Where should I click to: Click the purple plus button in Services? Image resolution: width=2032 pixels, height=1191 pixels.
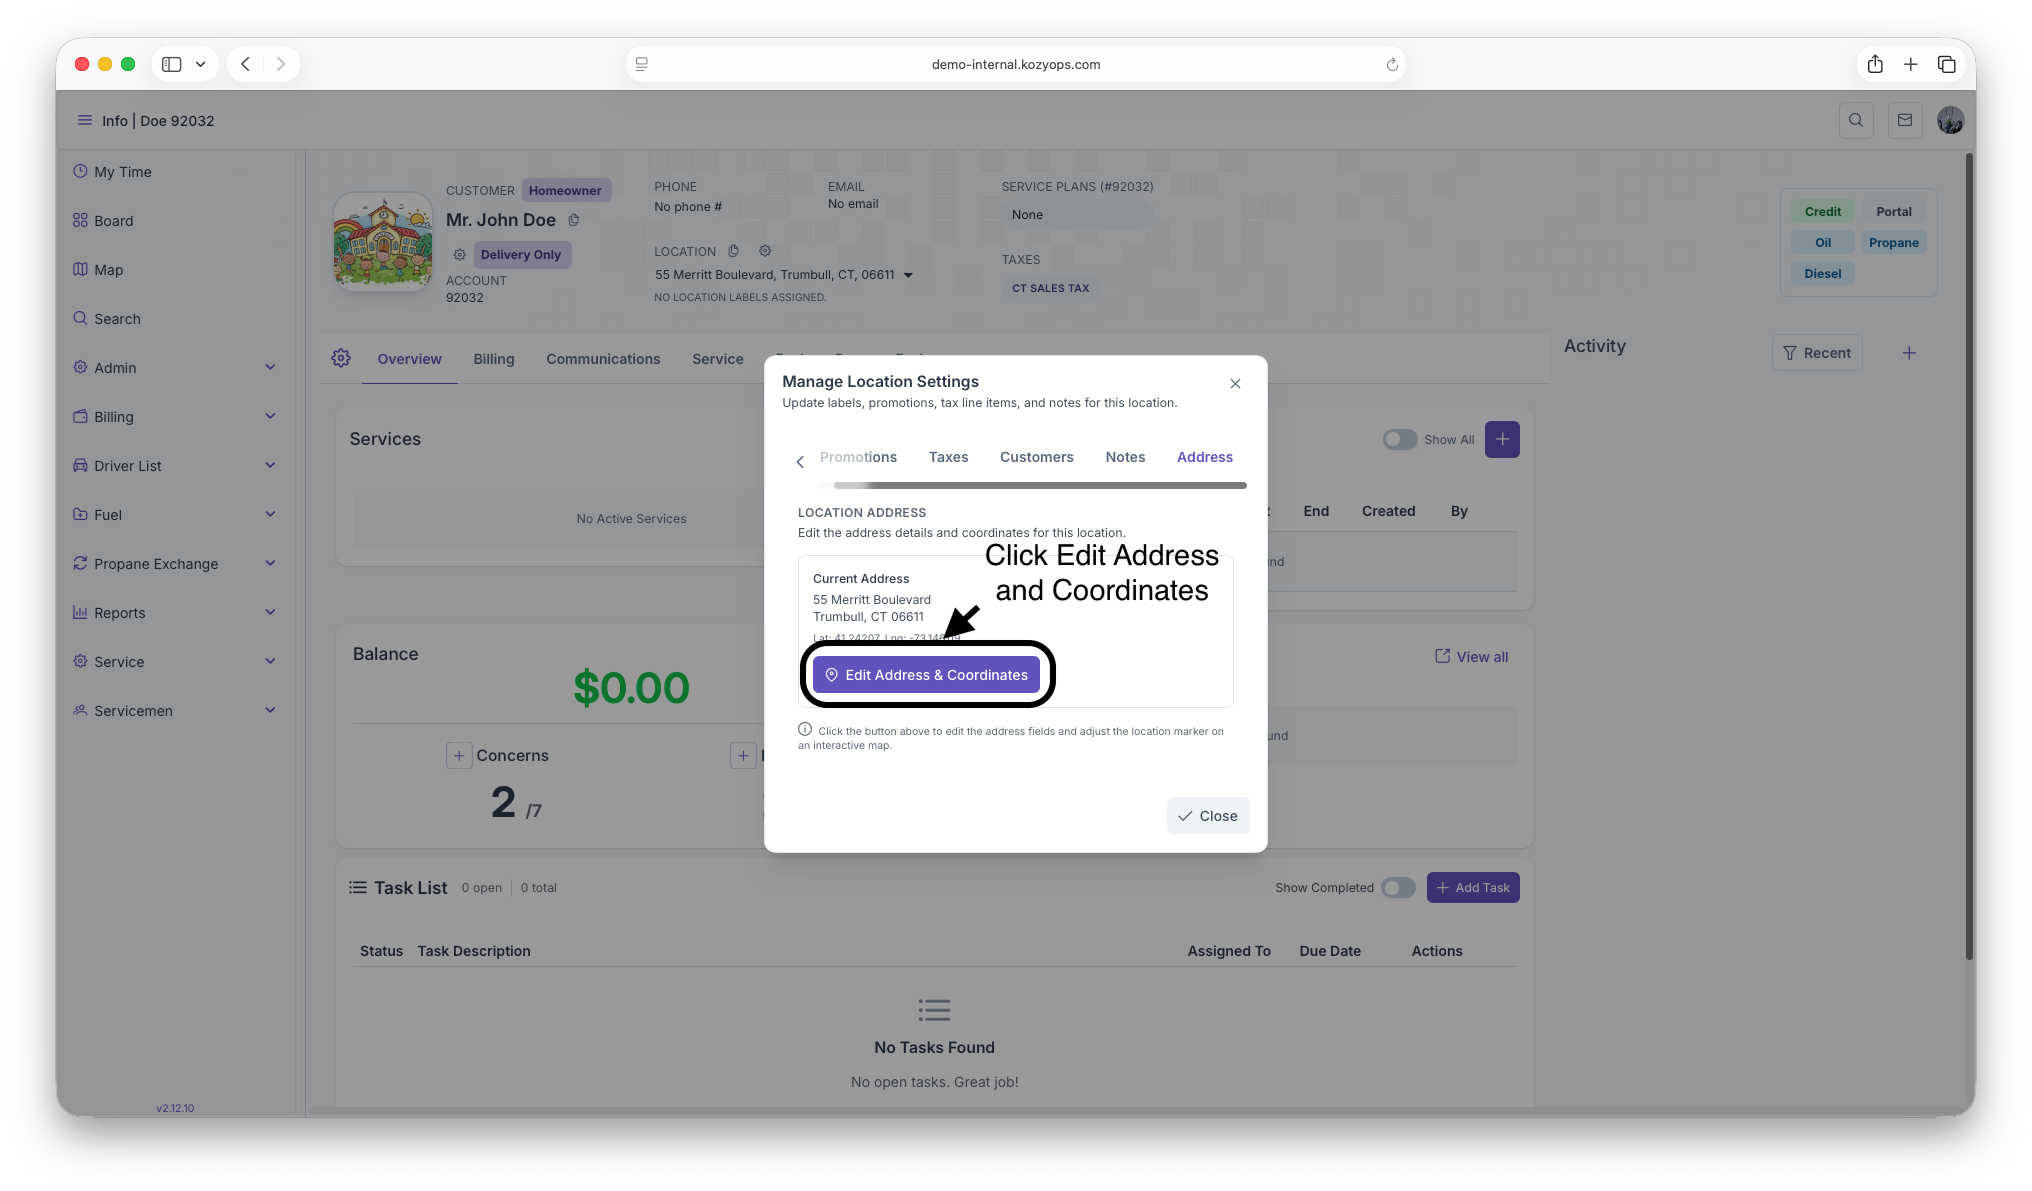point(1502,439)
